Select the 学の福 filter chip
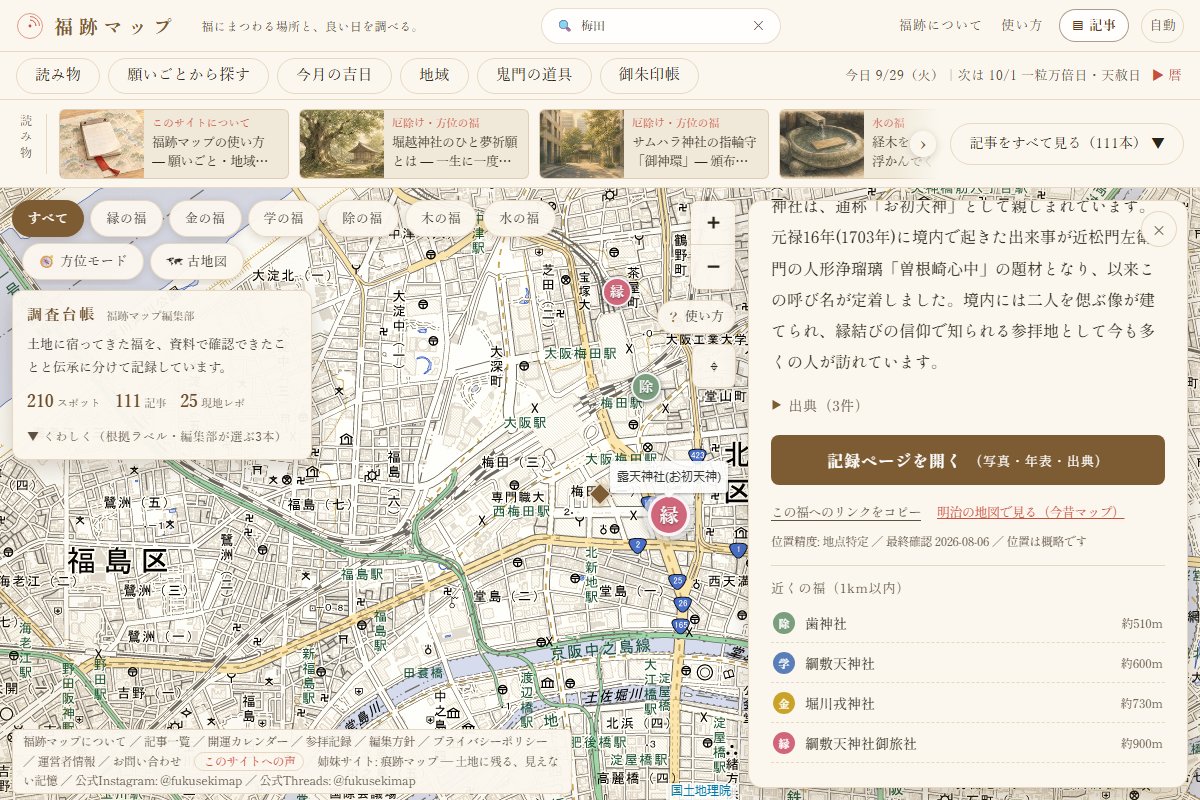Viewport: 1200px width, 800px height. [284, 218]
